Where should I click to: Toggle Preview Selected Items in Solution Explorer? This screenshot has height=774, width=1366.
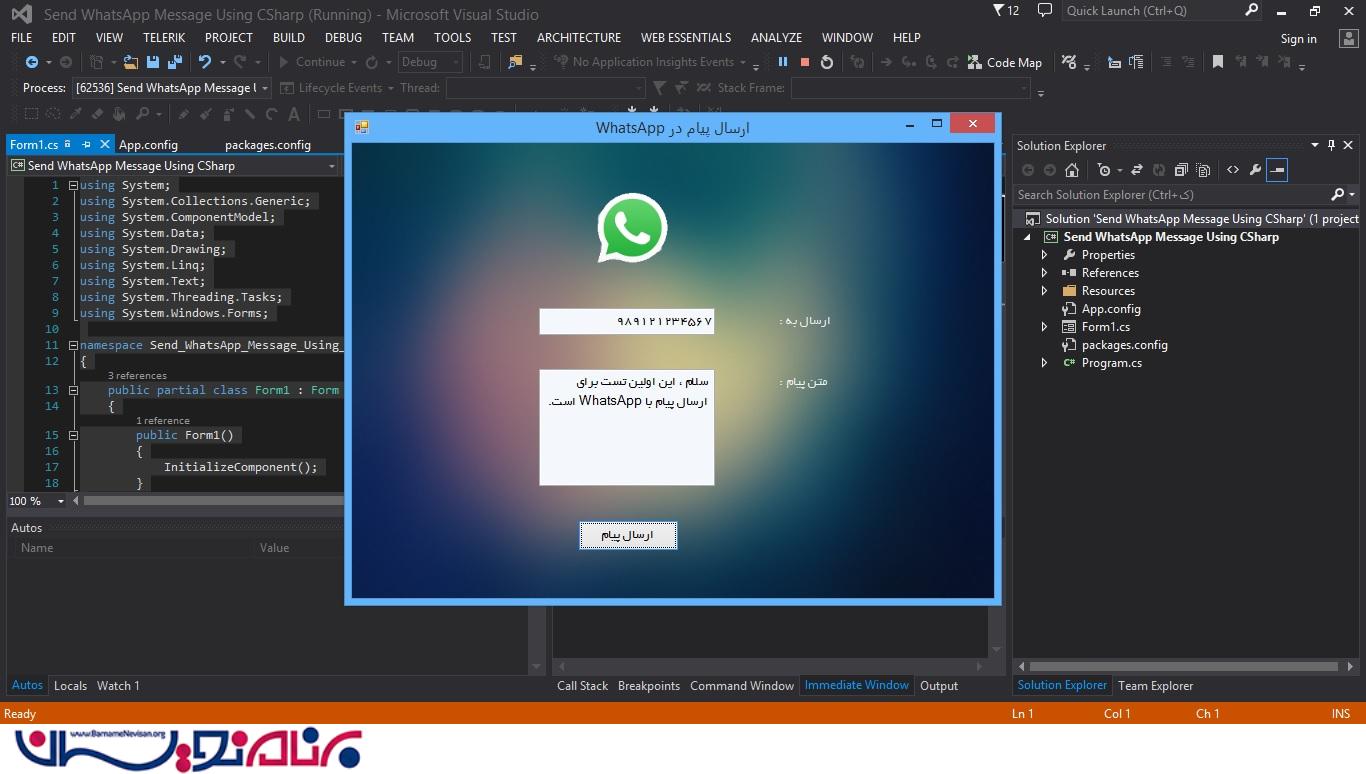click(1277, 170)
